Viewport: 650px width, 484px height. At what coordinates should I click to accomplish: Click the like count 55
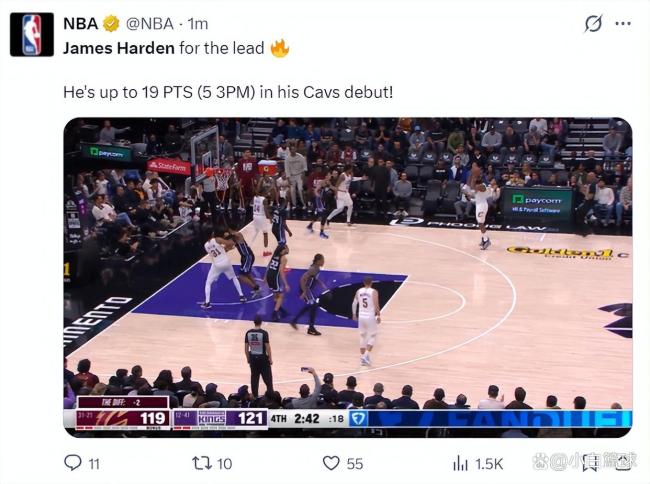[x=355, y=464]
